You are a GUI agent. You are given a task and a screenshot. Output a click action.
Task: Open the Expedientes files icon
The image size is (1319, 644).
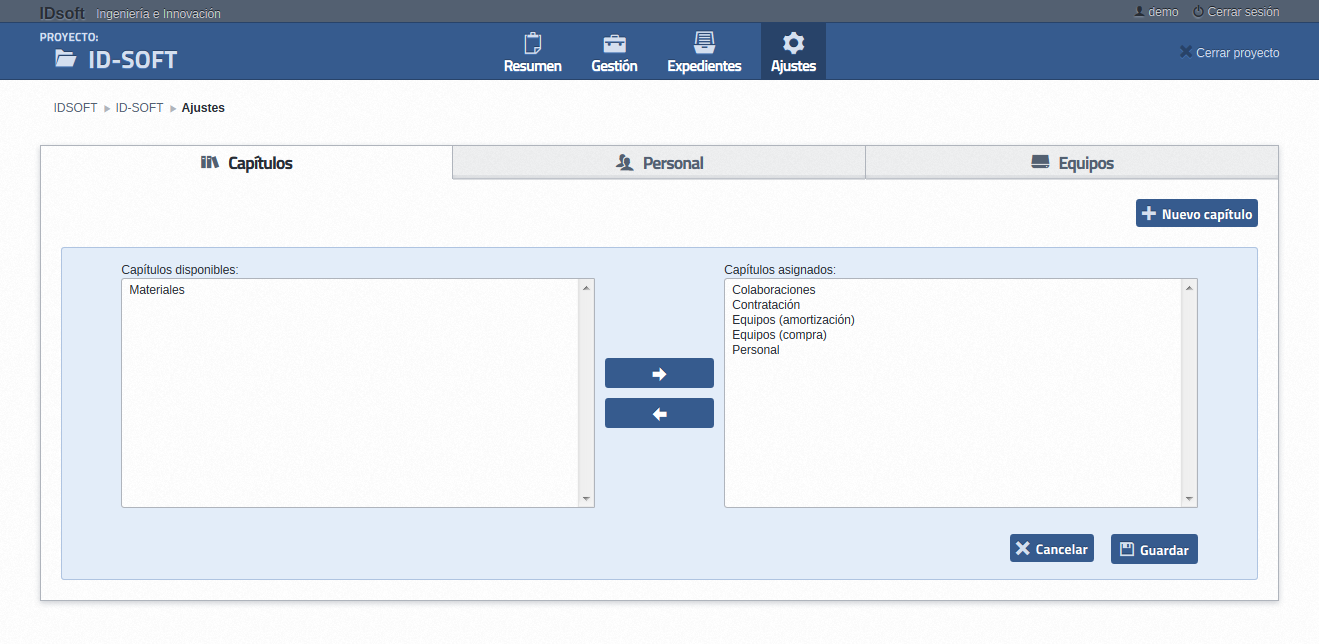point(704,43)
